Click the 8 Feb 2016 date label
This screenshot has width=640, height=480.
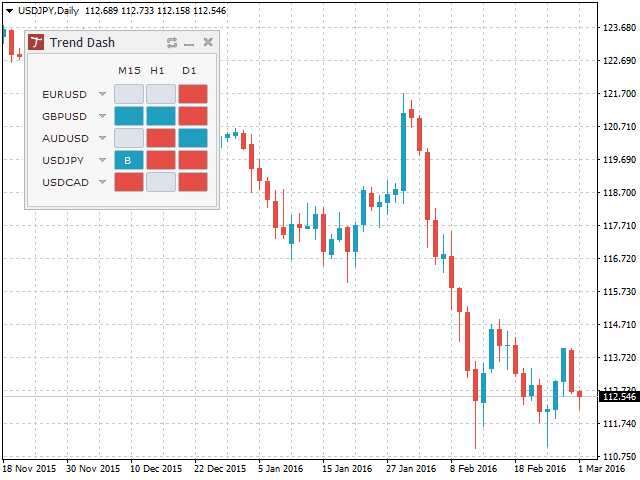(x=473, y=469)
